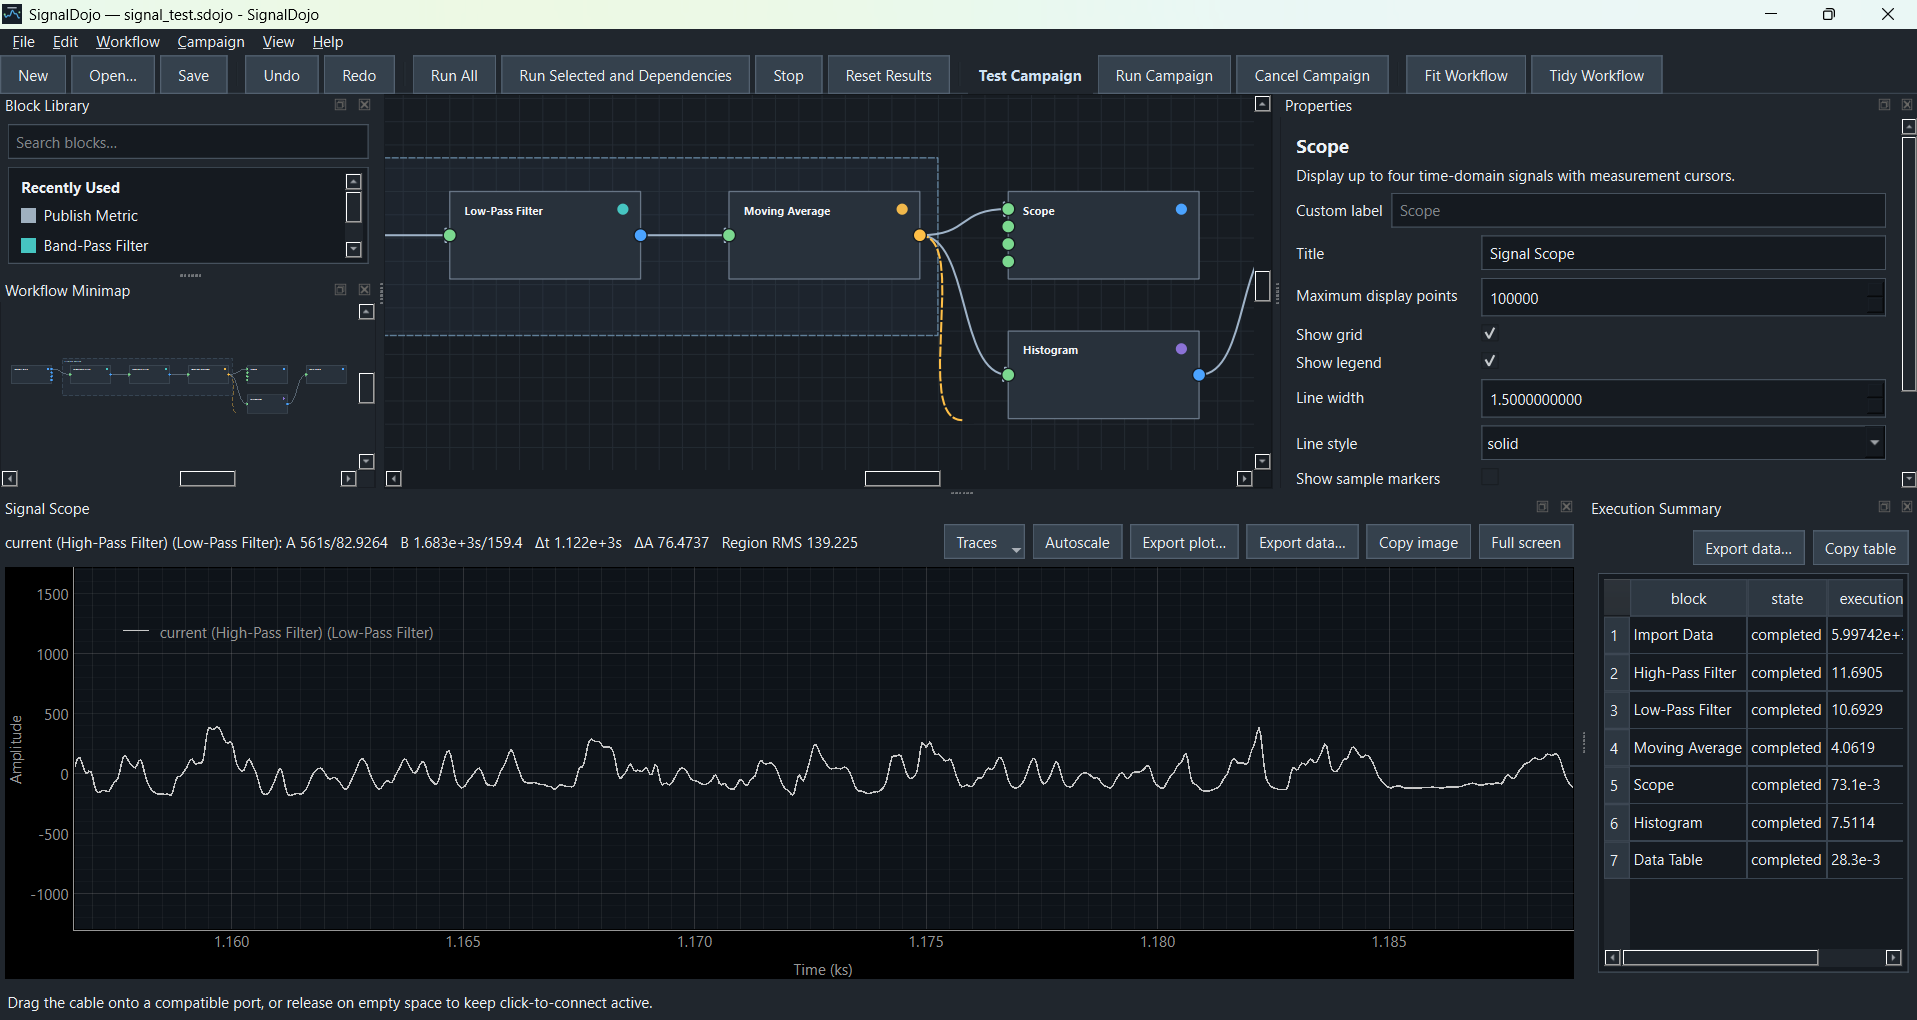The width and height of the screenshot is (1917, 1020).
Task: Click the Moving Average input port
Action: tap(729, 235)
